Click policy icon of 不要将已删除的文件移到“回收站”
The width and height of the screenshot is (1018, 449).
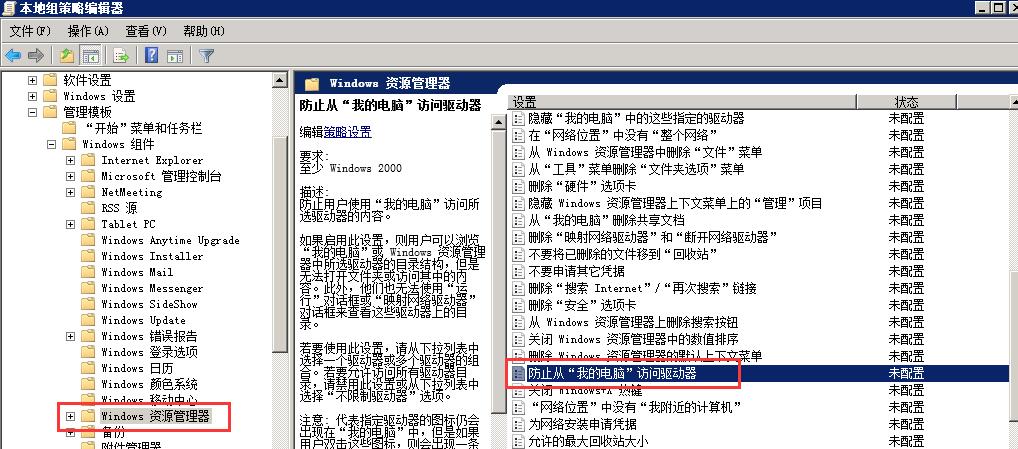click(518, 254)
